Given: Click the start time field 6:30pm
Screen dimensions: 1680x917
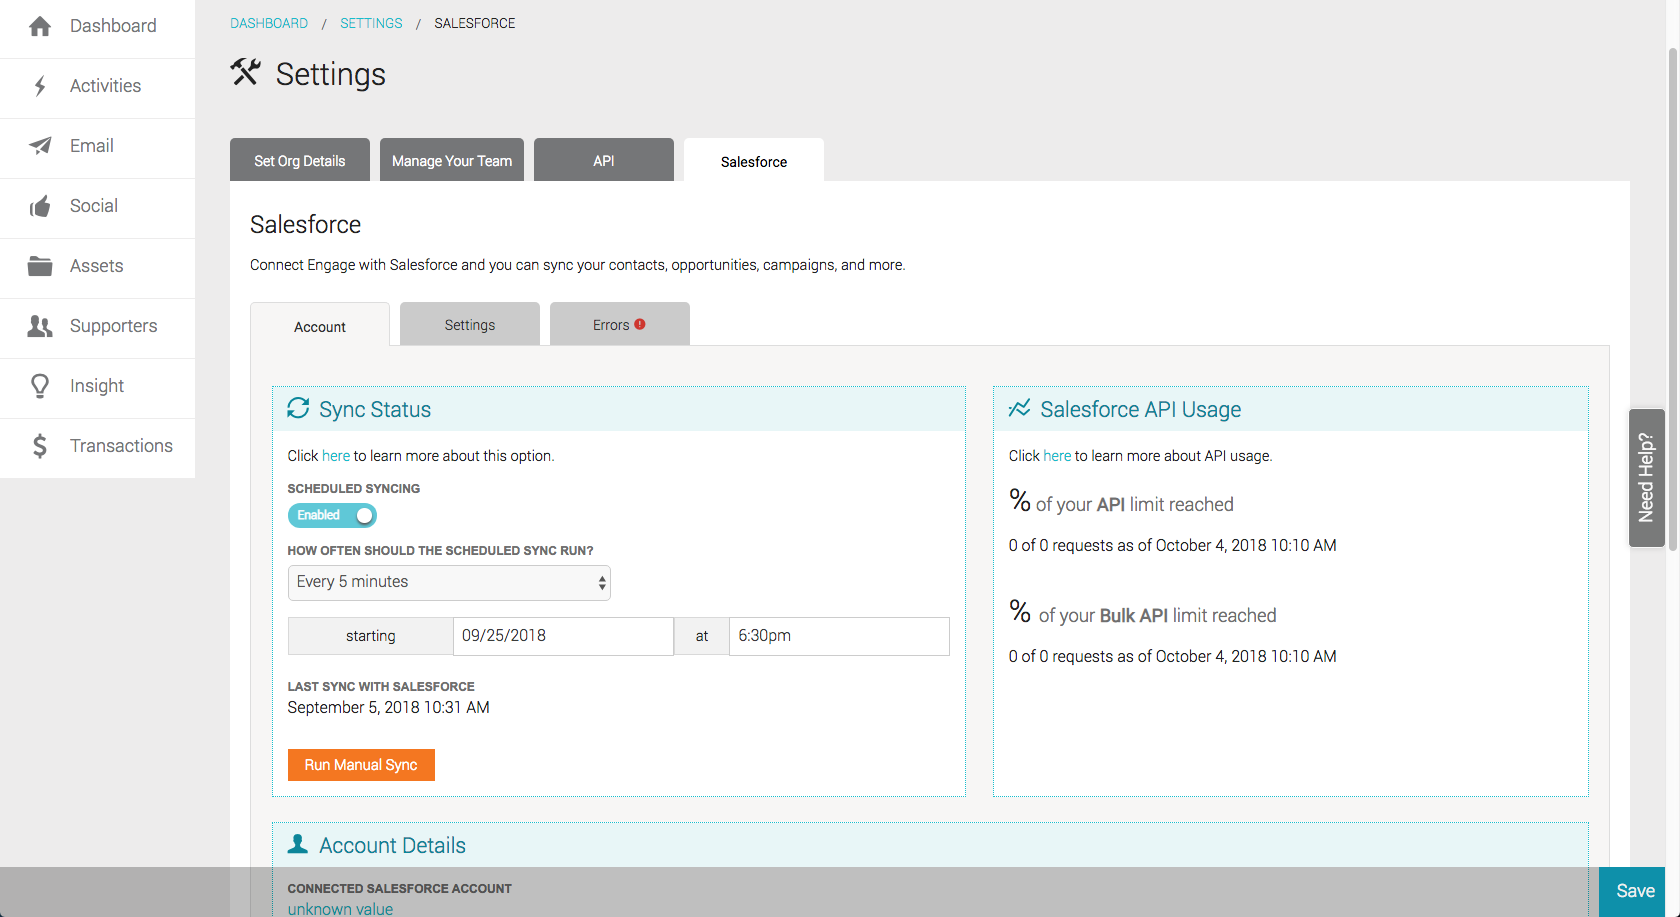Looking at the screenshot, I should 839,636.
